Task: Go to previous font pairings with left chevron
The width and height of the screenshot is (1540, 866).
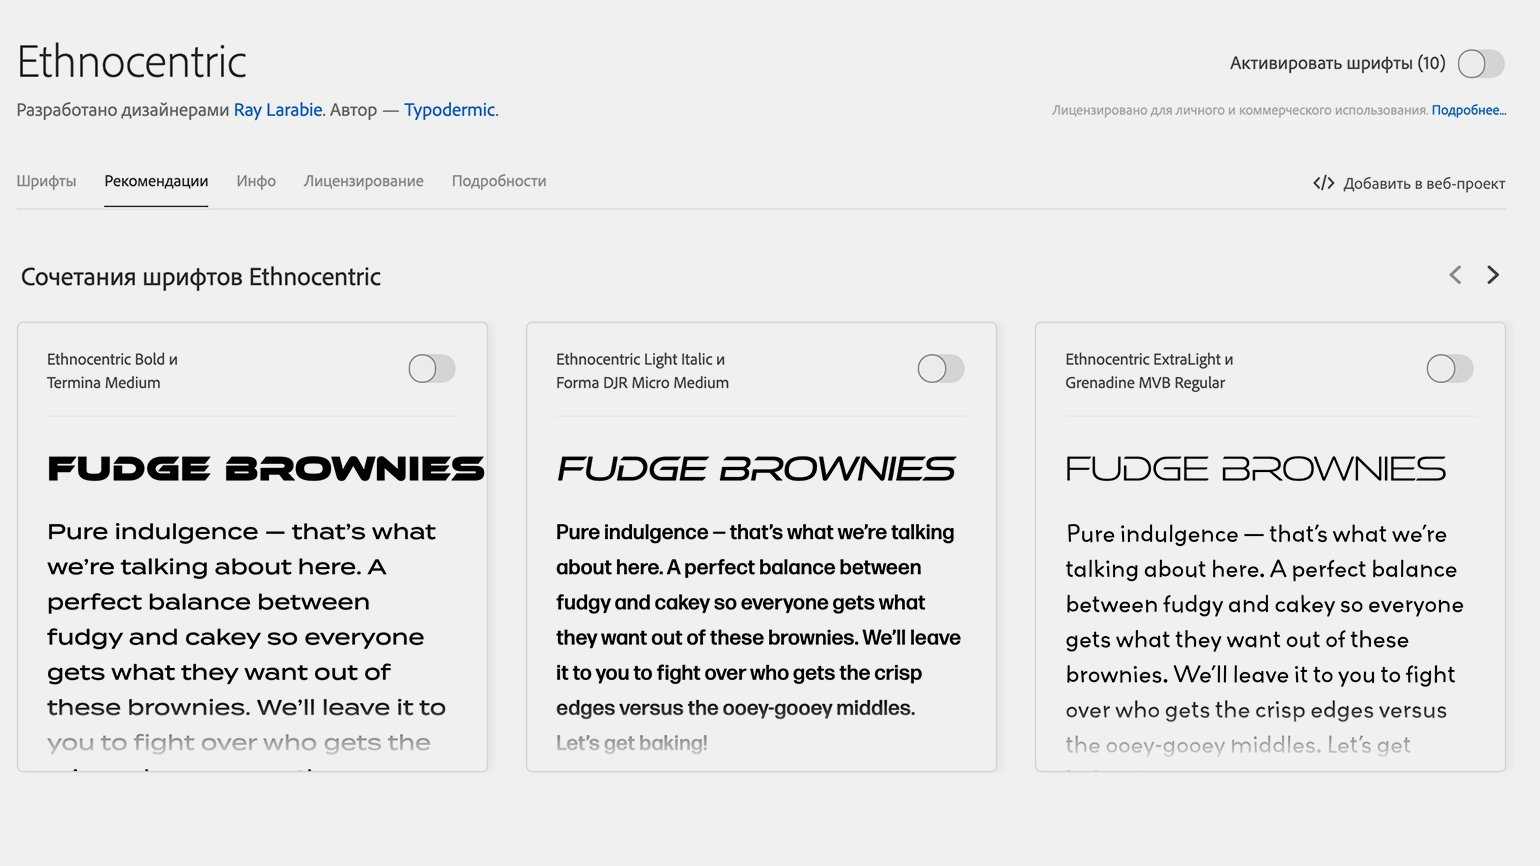Action: 1455,275
